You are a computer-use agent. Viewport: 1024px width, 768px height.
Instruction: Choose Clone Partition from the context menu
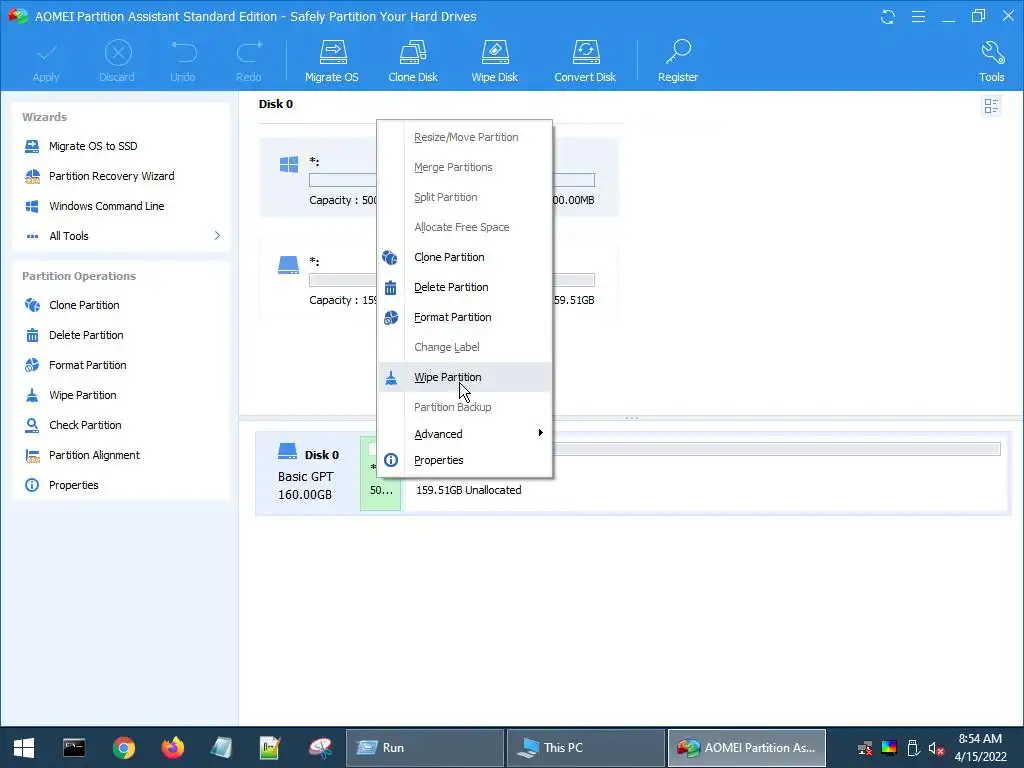pyautogui.click(x=465, y=257)
